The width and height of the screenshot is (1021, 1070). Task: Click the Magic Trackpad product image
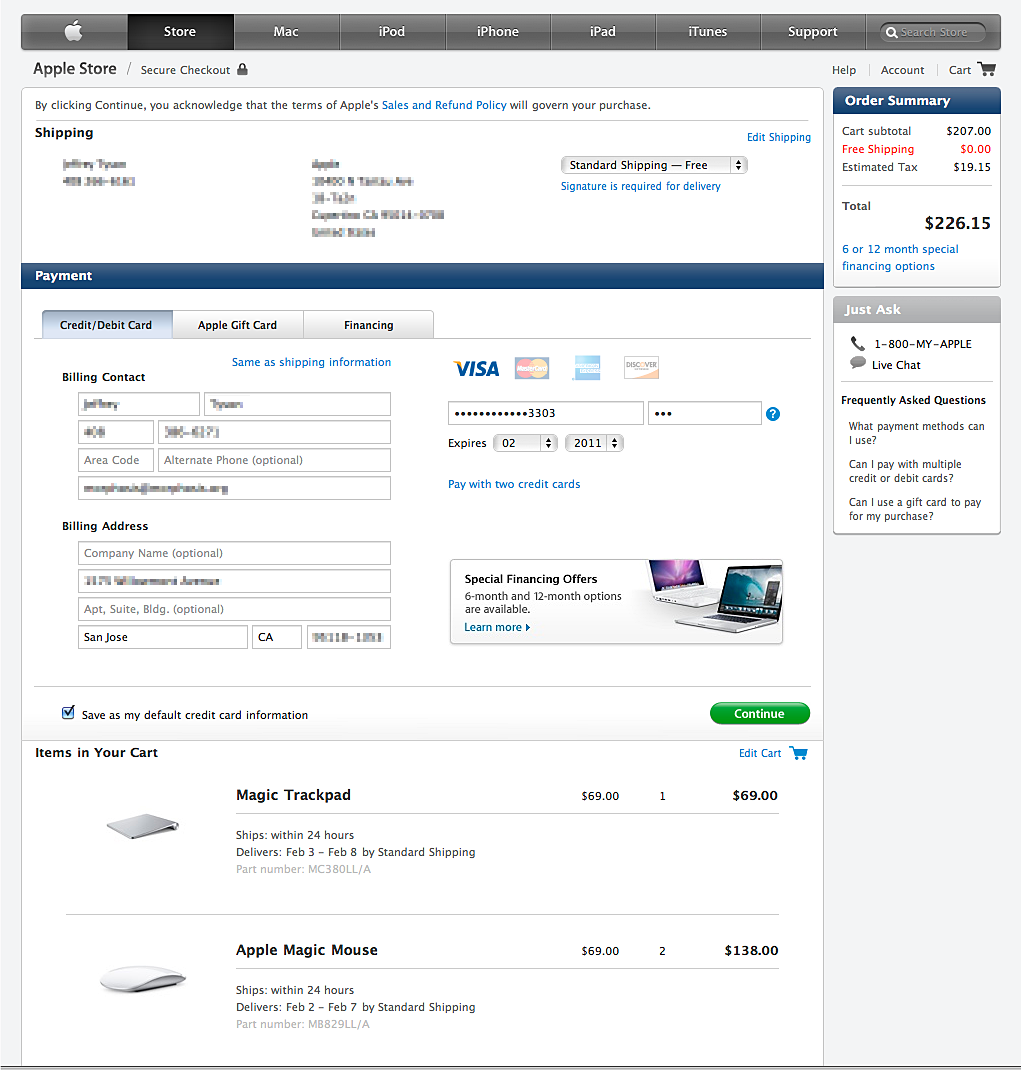point(143,826)
